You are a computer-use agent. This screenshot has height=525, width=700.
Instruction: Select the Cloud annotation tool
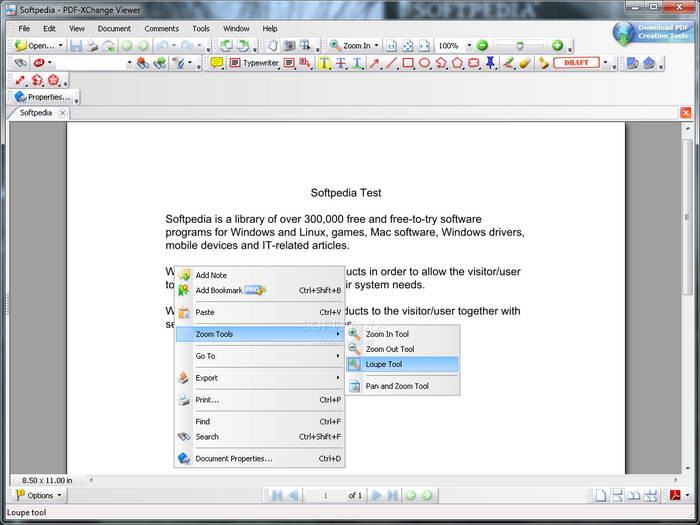coord(474,63)
